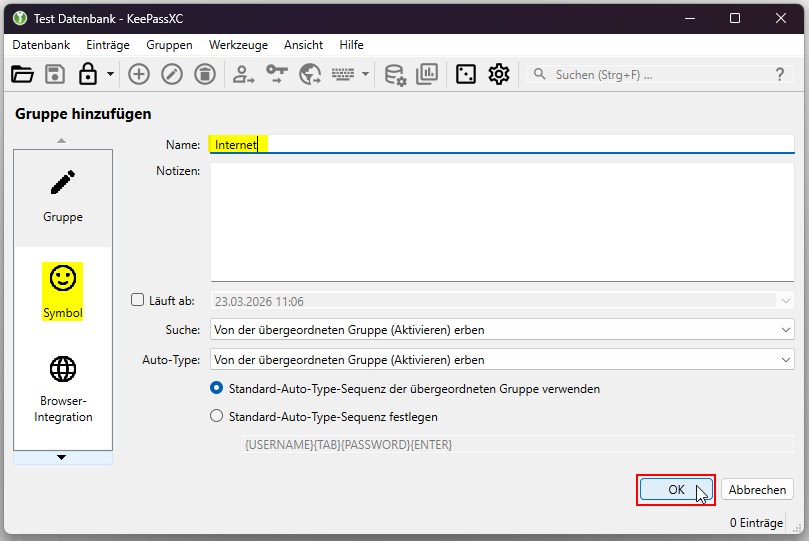The image size is (809, 541).
Task: Open application settings gear icon
Action: pyautogui.click(x=498, y=74)
